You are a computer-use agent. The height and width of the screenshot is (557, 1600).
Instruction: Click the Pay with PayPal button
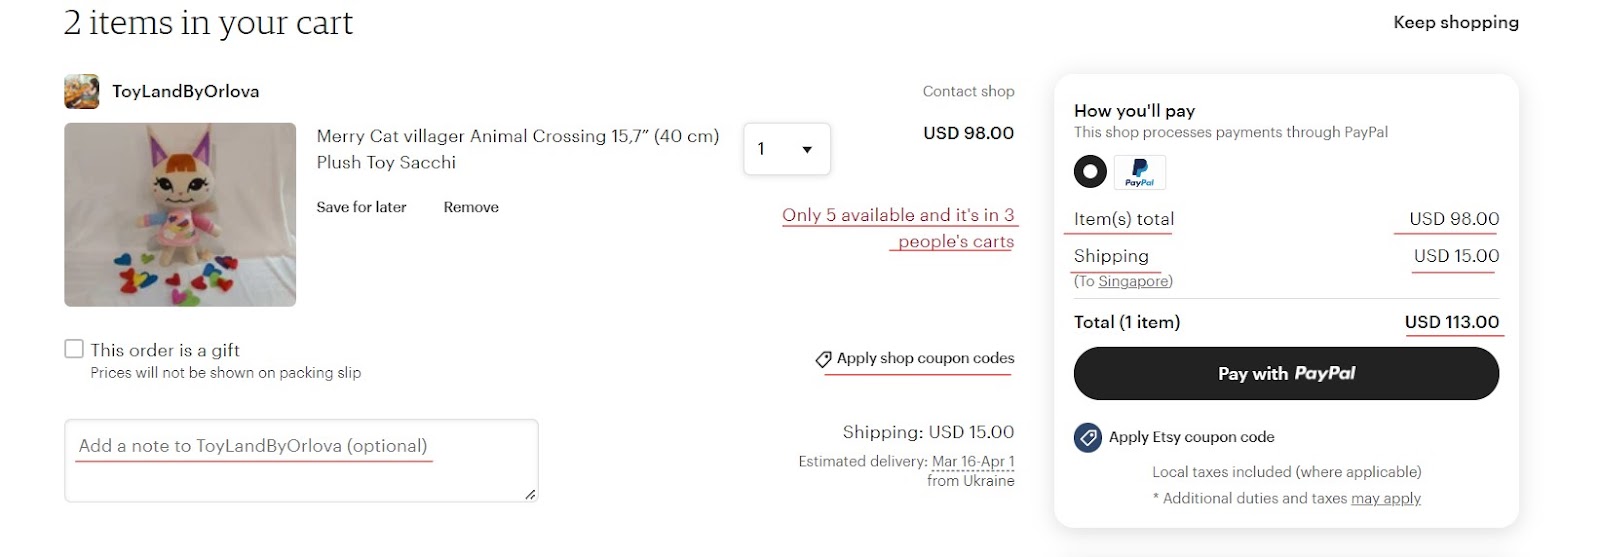coord(1285,373)
